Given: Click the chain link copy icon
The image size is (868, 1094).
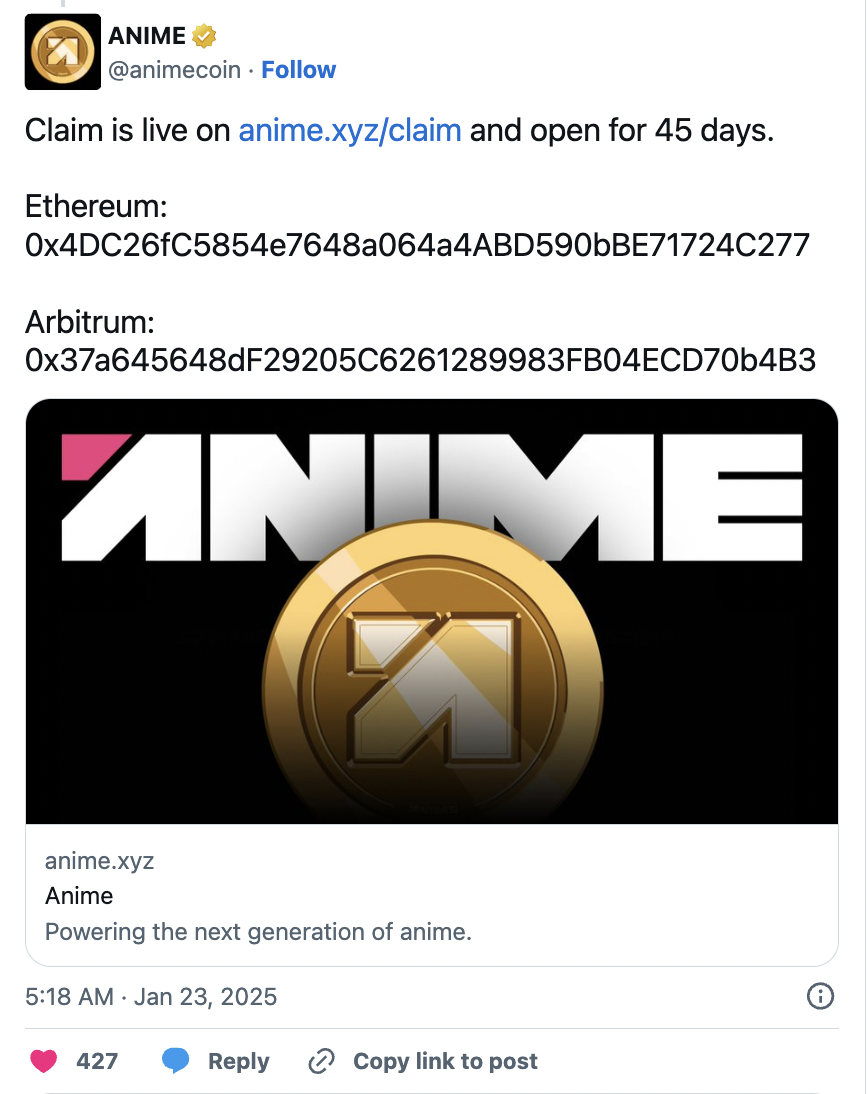Looking at the screenshot, I should tap(321, 1061).
